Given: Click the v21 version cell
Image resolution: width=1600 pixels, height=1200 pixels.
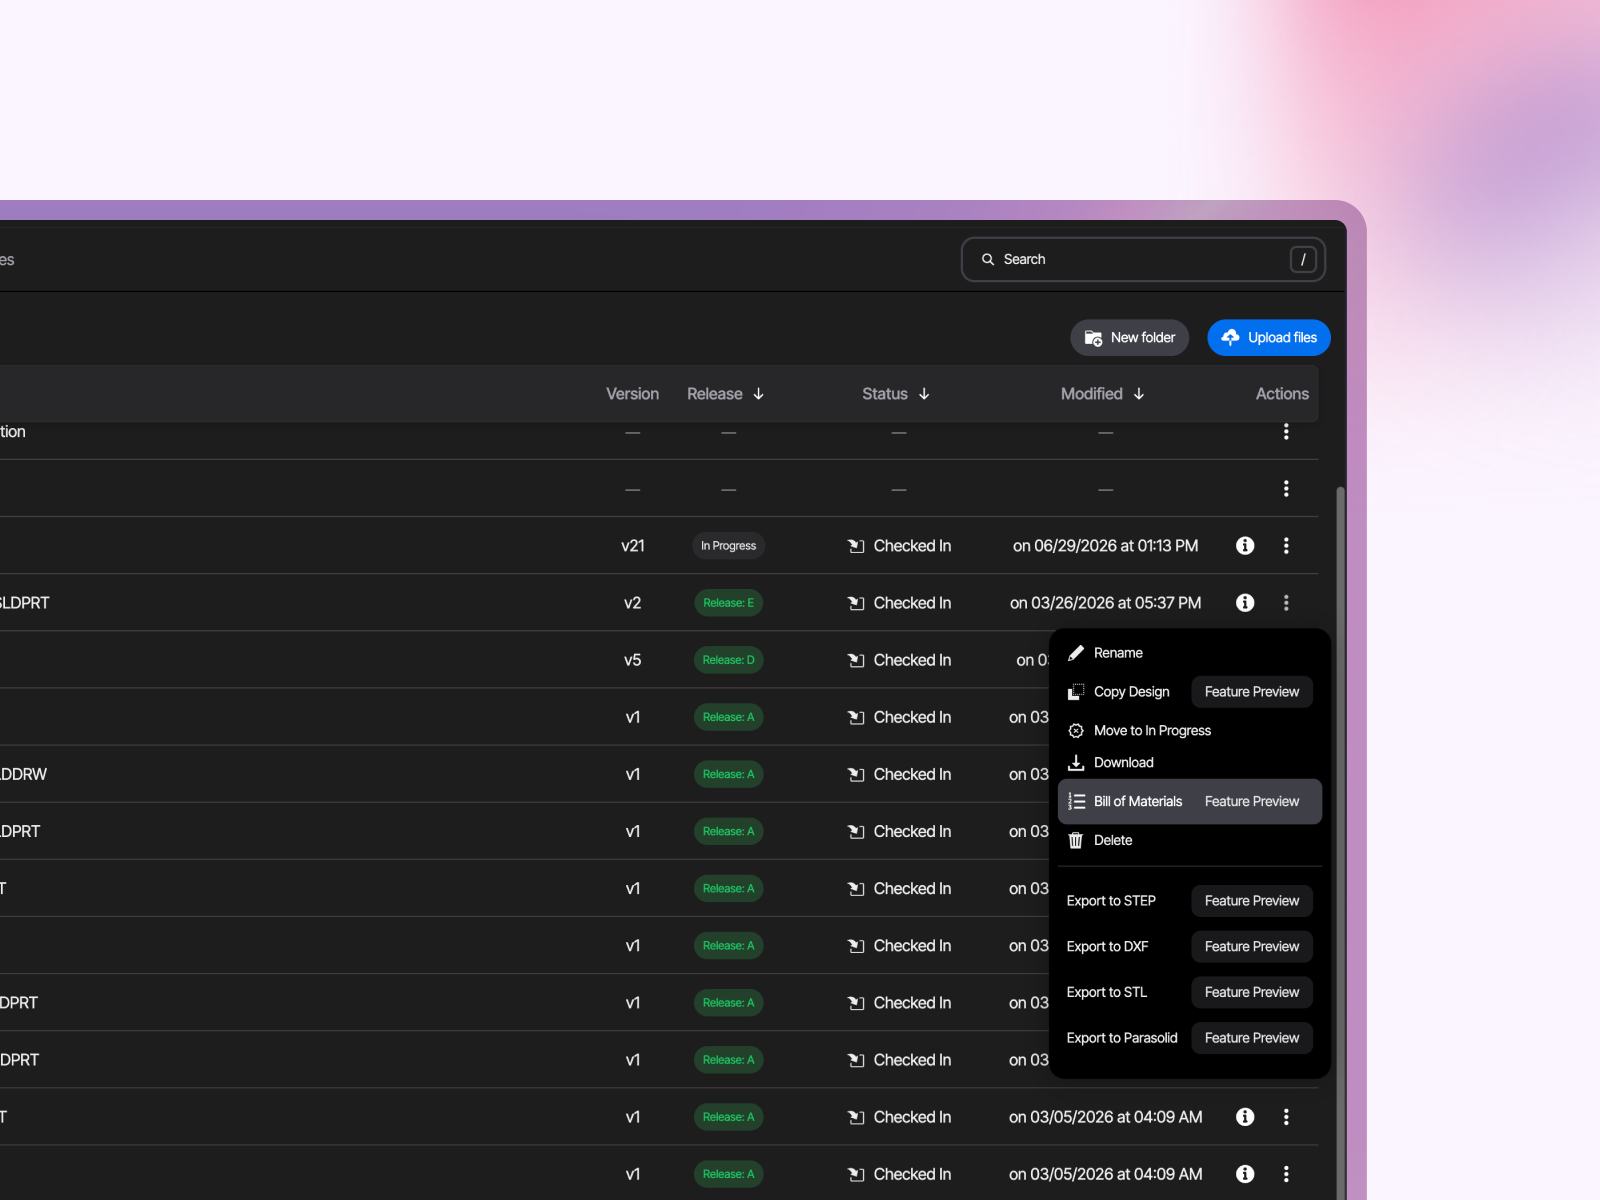Looking at the screenshot, I should coord(632,546).
